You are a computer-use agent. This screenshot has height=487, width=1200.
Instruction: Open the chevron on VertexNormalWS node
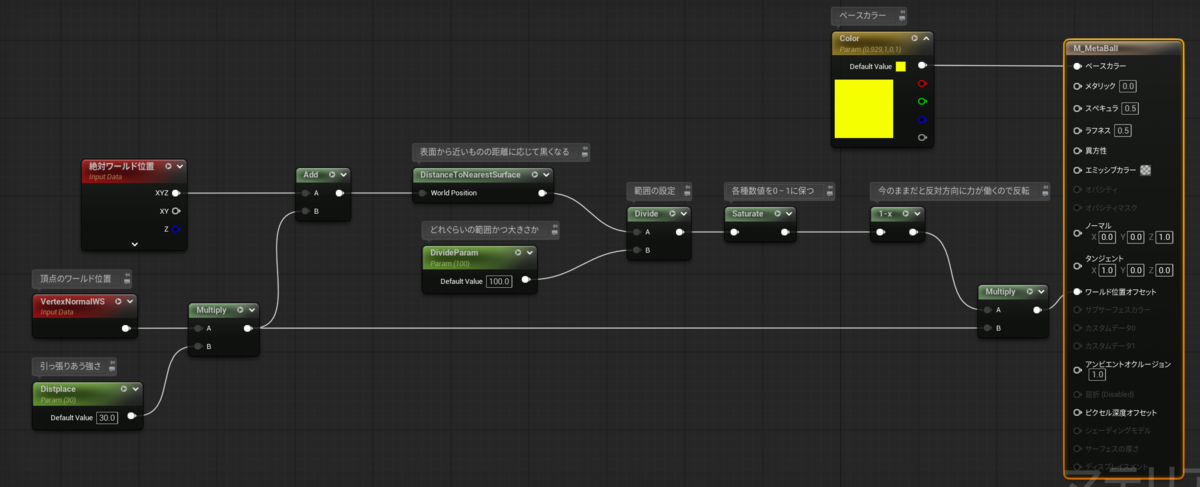[x=130, y=301]
